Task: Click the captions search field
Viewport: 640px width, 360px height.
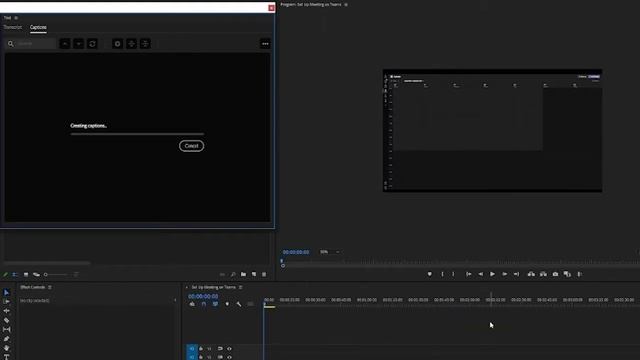Action: (x=31, y=44)
